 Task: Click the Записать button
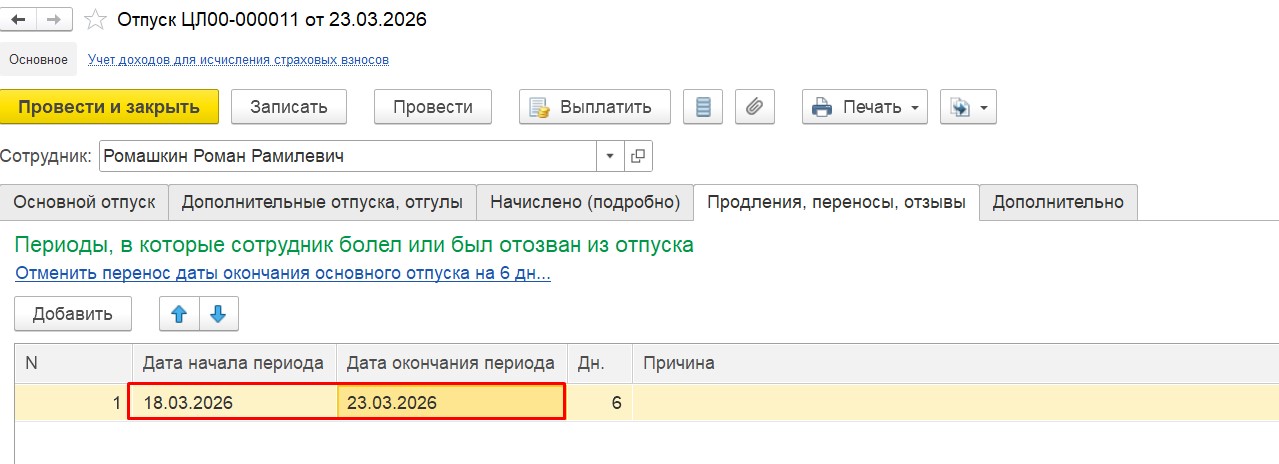(x=289, y=107)
